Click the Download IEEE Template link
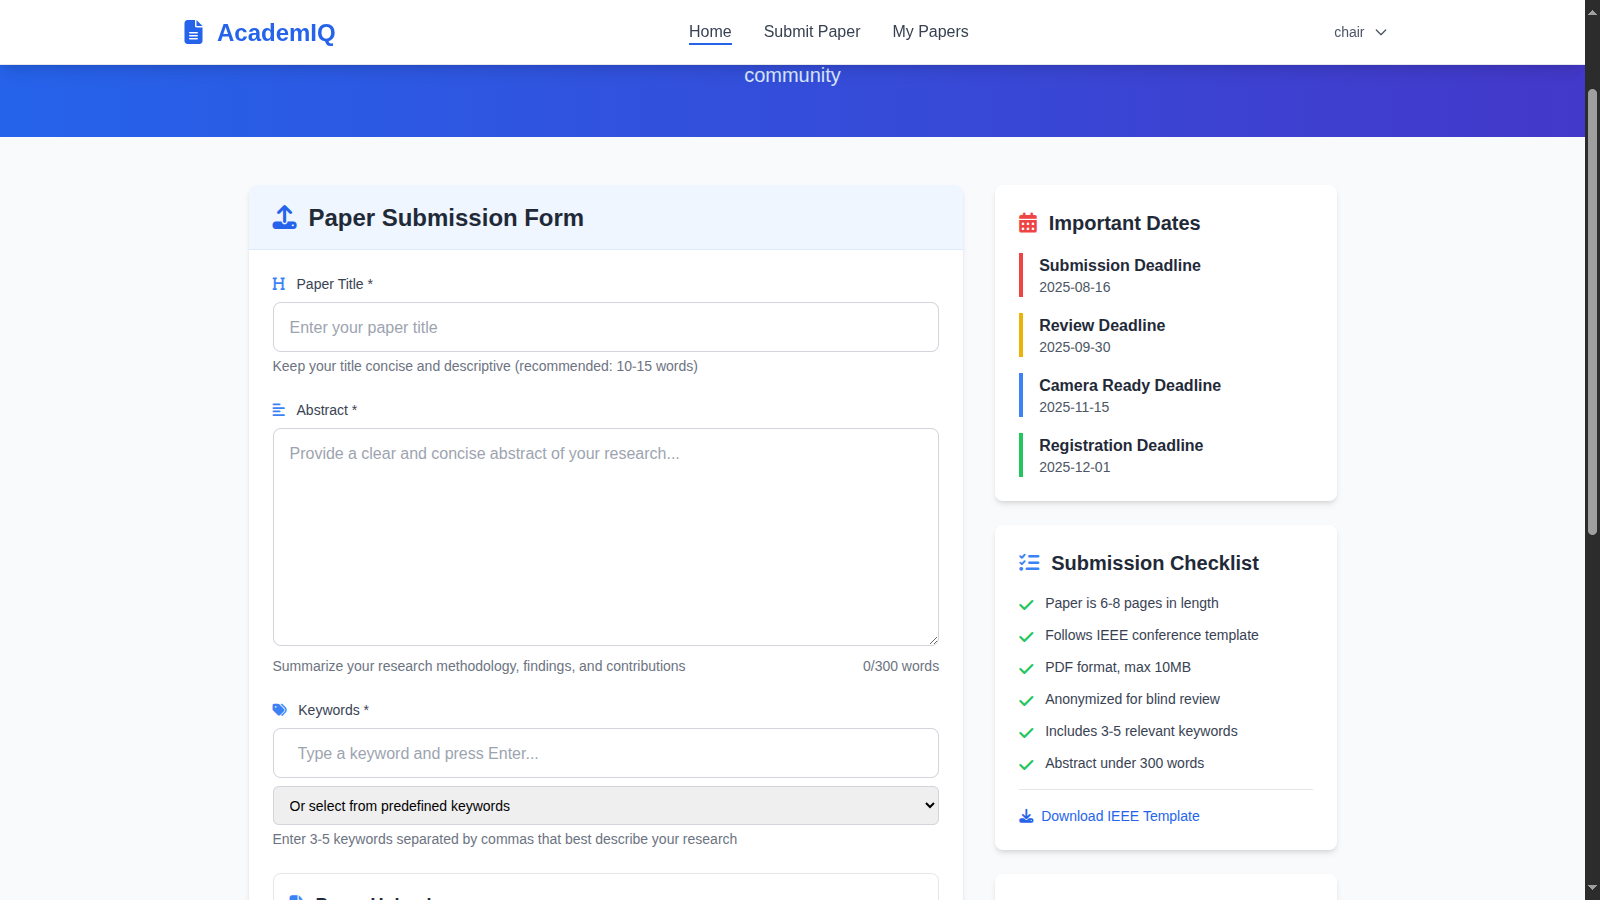Image resolution: width=1600 pixels, height=900 pixels. 1120,816
